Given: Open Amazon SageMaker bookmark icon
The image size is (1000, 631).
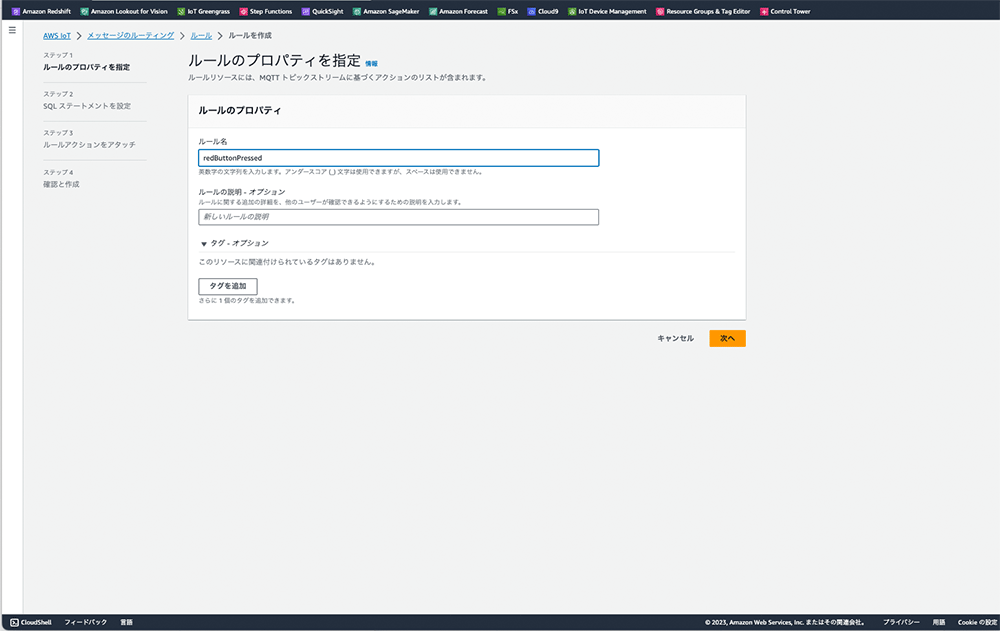Looking at the screenshot, I should 357,11.
